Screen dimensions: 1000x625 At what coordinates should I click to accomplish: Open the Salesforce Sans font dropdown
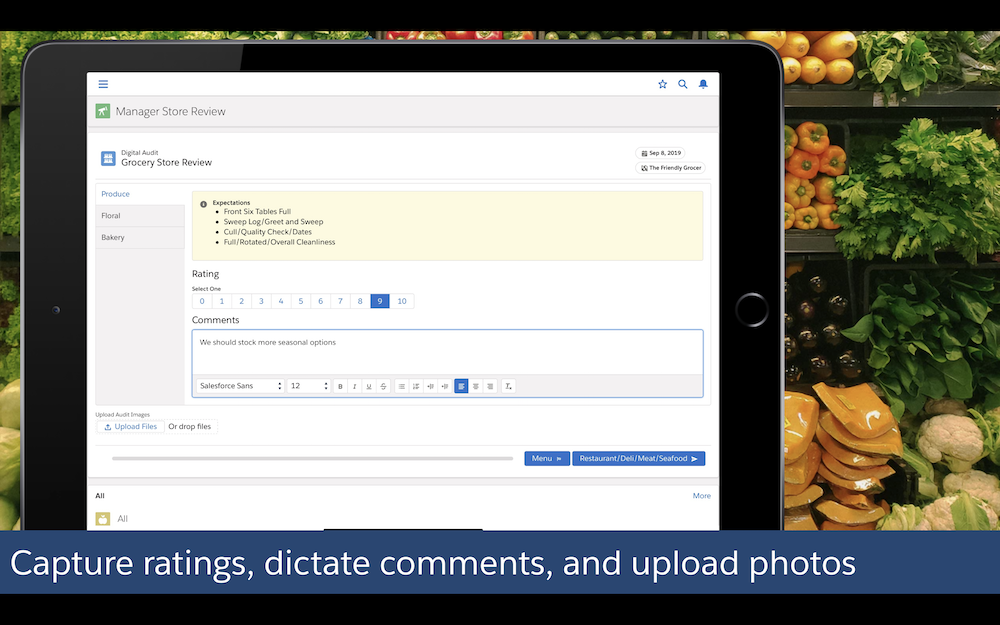[x=239, y=386]
